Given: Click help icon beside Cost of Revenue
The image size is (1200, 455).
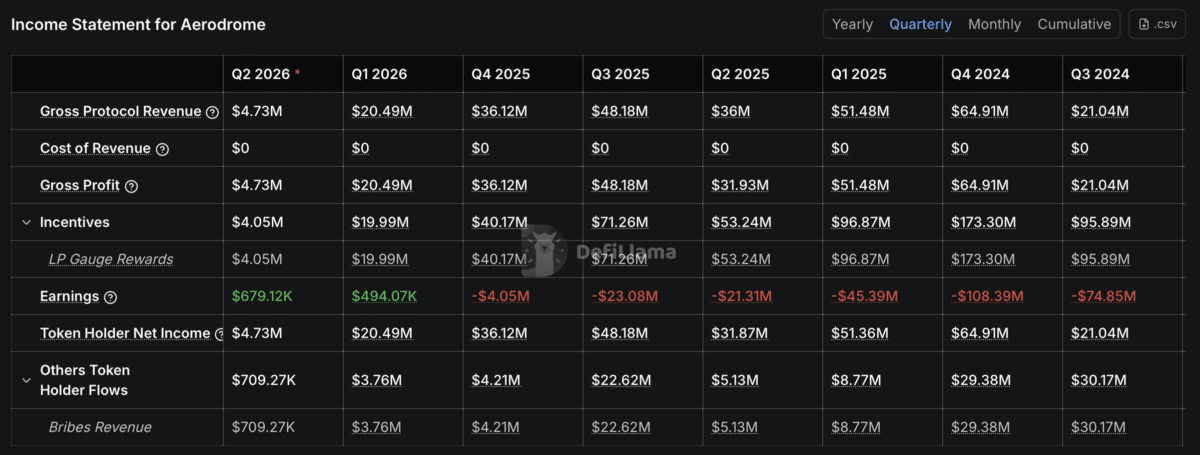Looking at the screenshot, I should click(x=162, y=149).
